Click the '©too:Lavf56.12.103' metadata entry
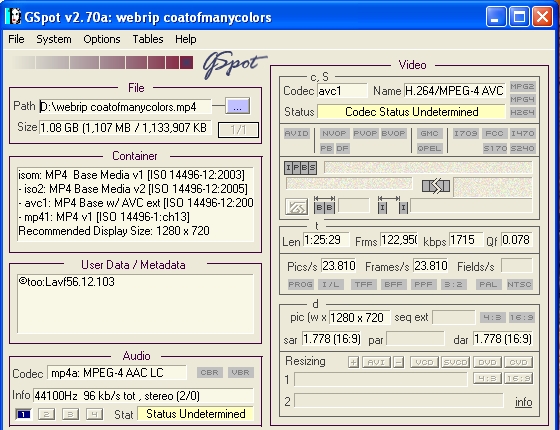Viewport: 560px width, 430px height. [66, 282]
